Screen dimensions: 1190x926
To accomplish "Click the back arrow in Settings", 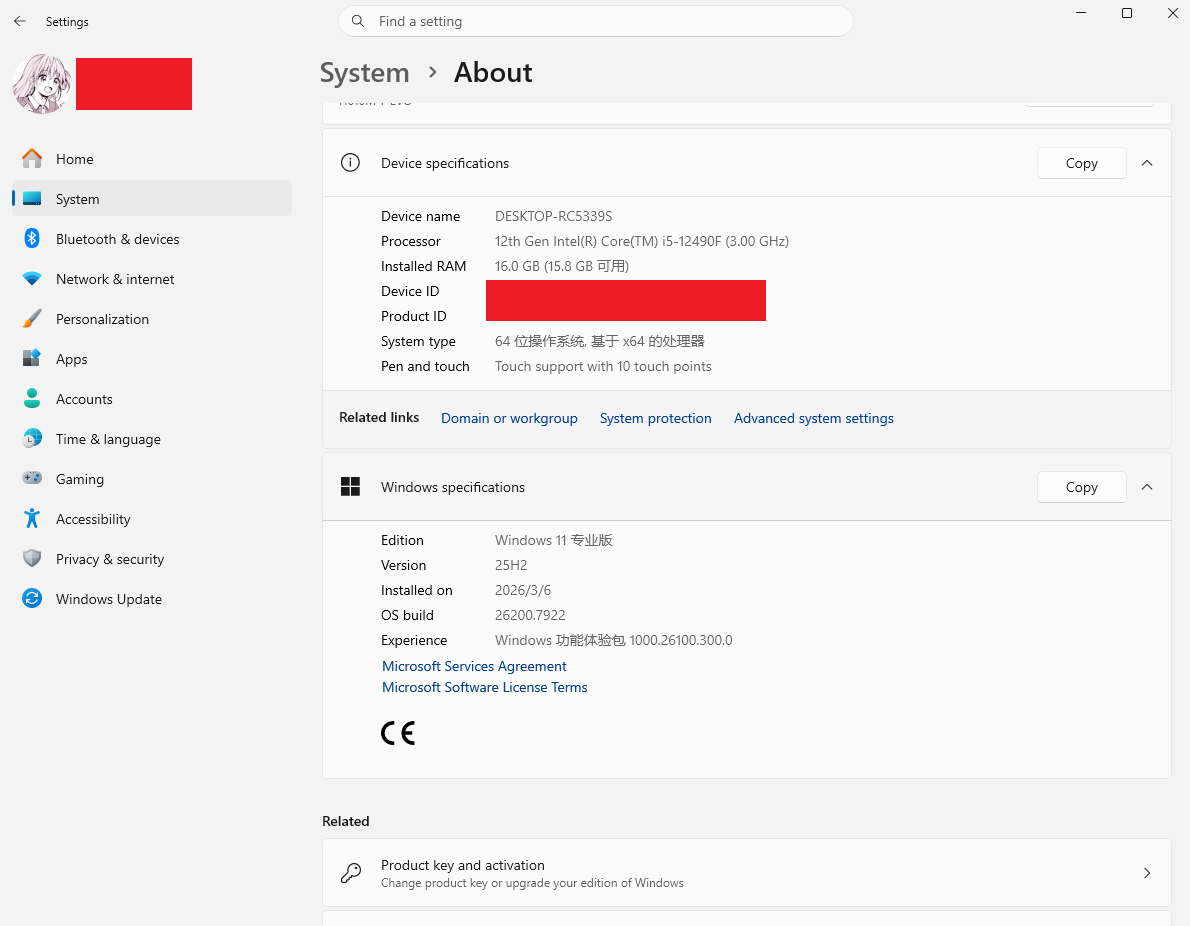I will [x=20, y=21].
